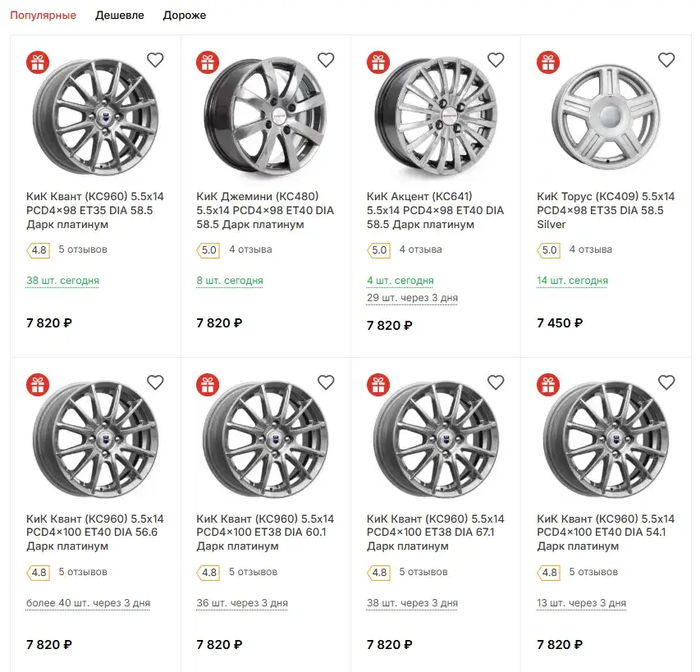Sort by Популярные tab
Screen dimensions: 700x672
pos(43,15)
